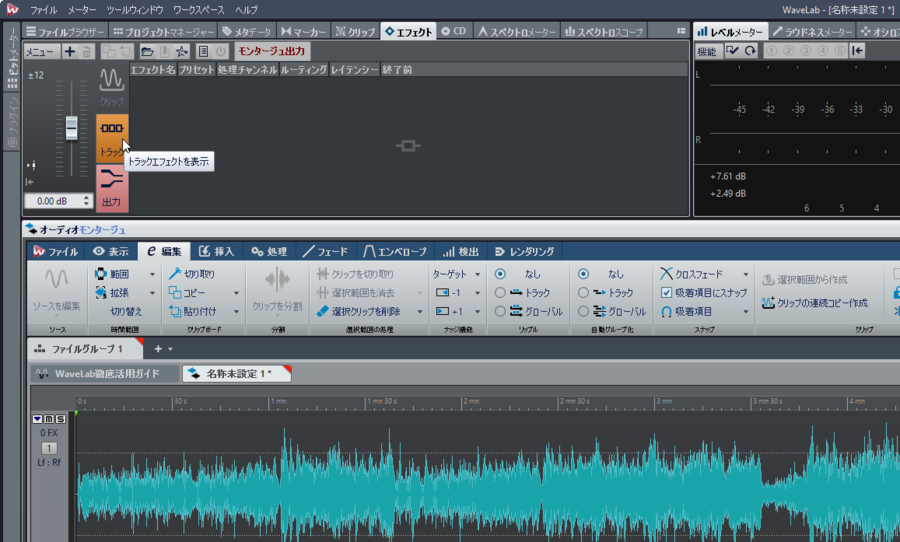900x542 pixels.
Task: Expand the クロスフェード dropdown arrow
Action: [x=746, y=274]
